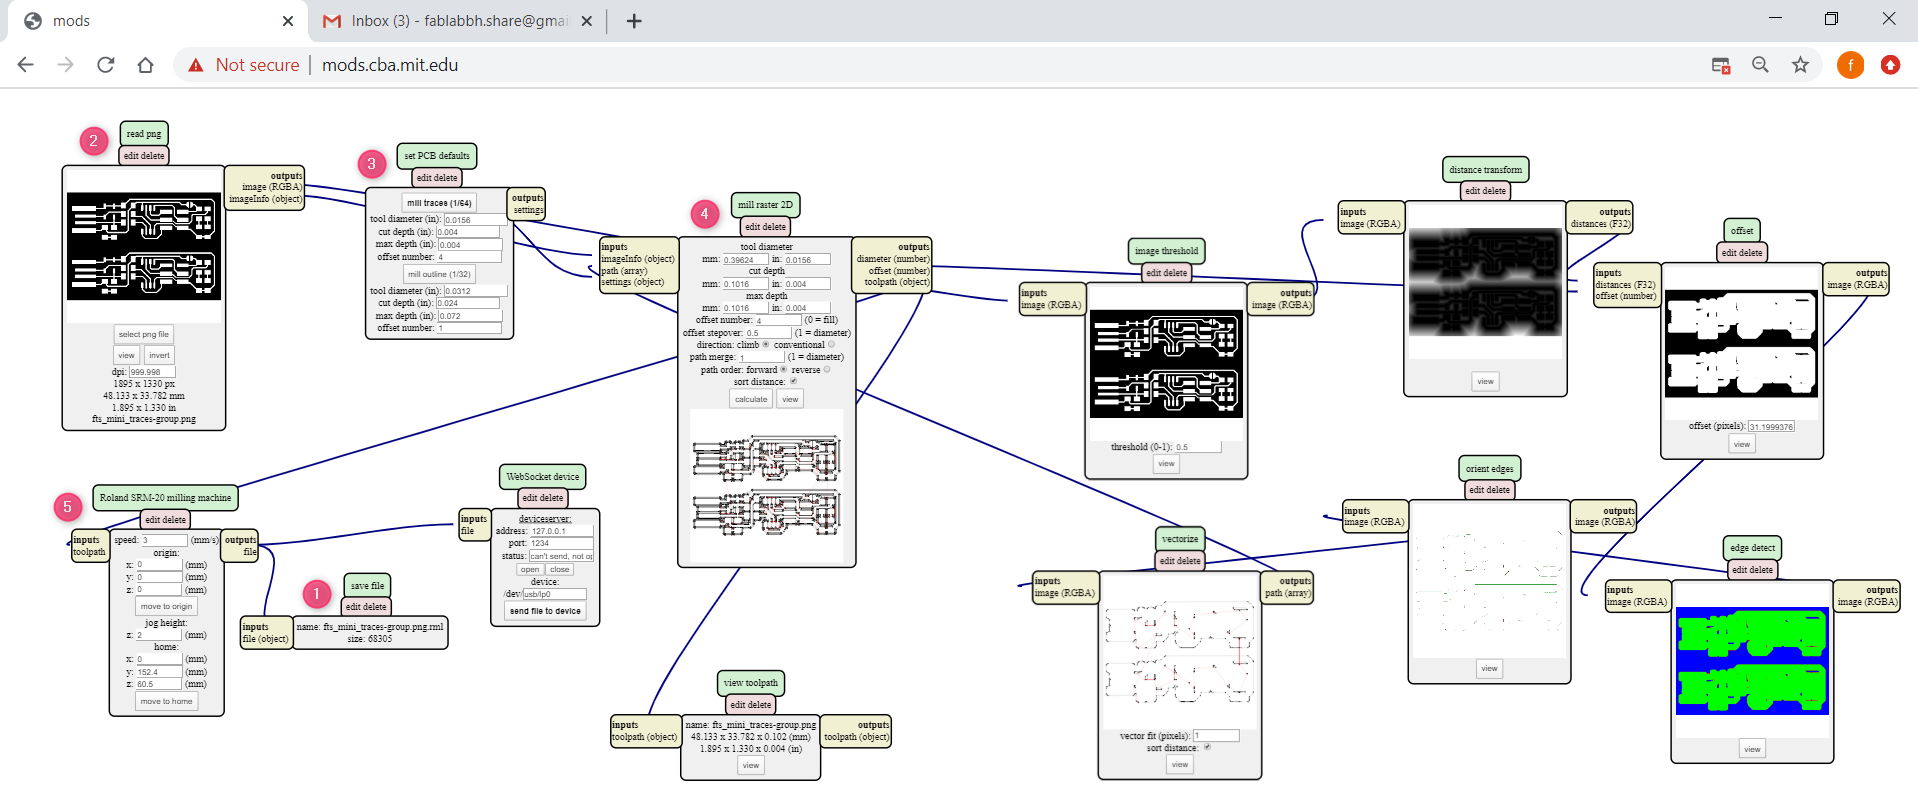Apply mill outline (1/32) defaults
1918x812 pixels.
439,274
